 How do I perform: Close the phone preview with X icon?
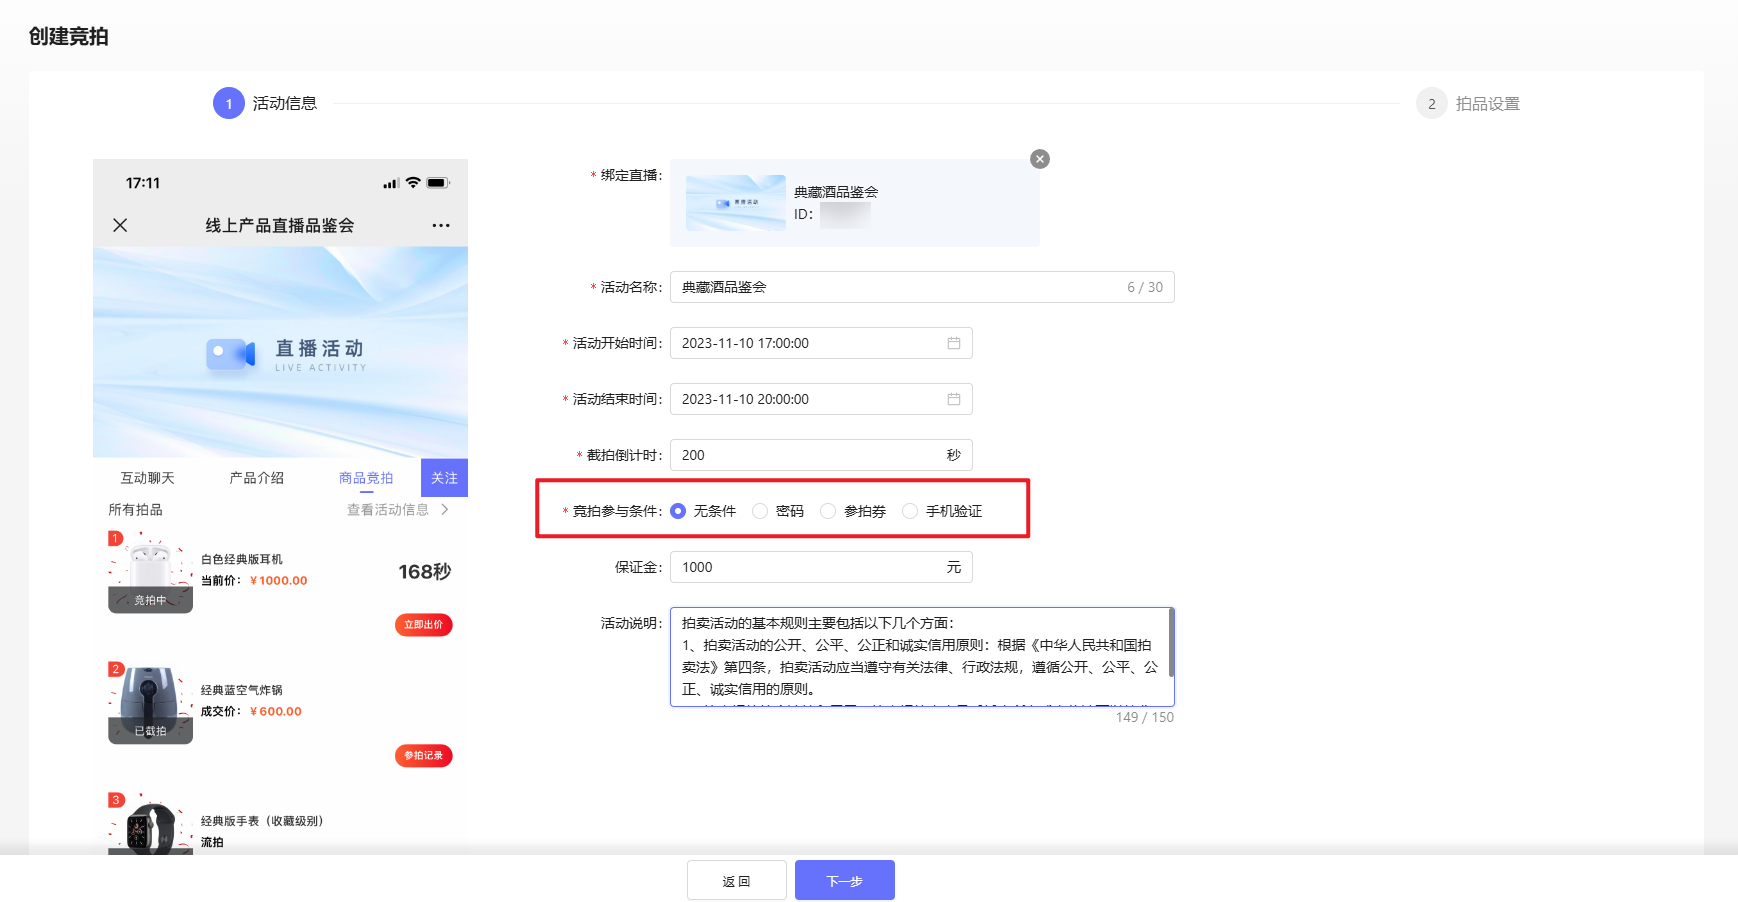coord(120,225)
